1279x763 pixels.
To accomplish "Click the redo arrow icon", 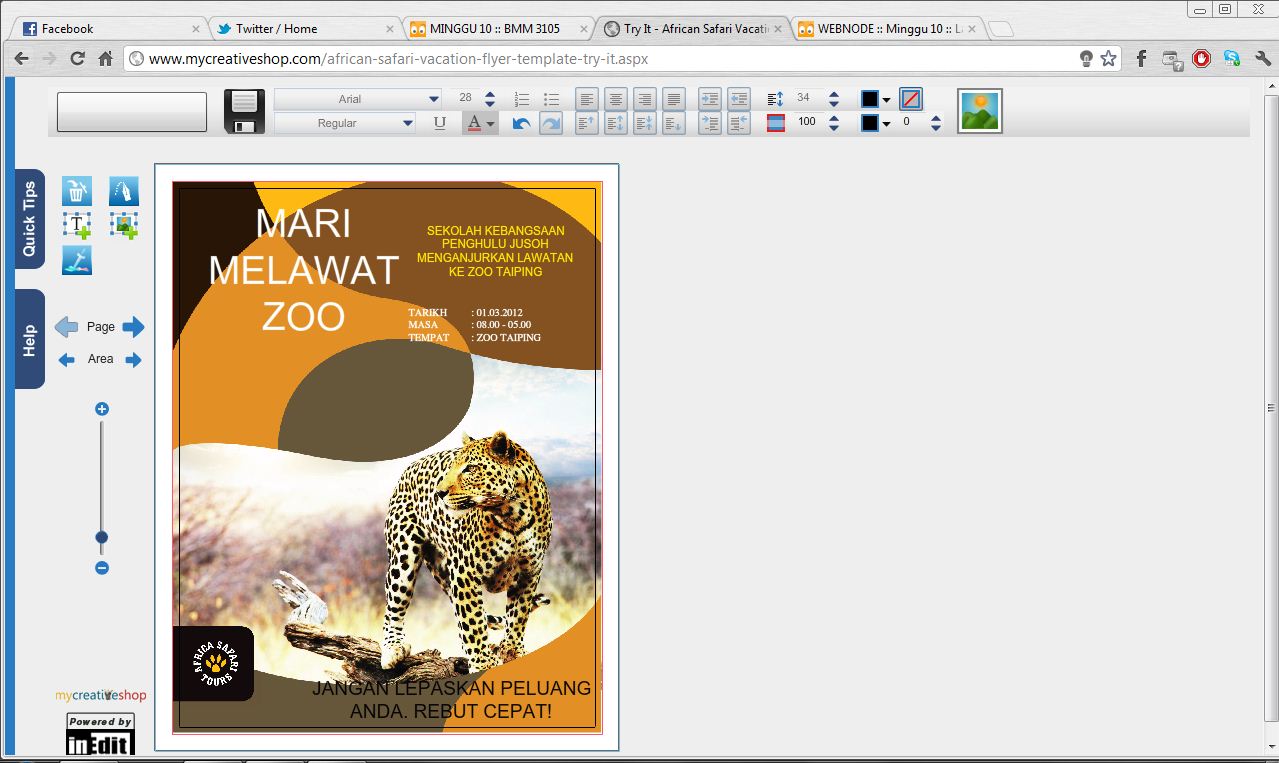I will [551, 123].
